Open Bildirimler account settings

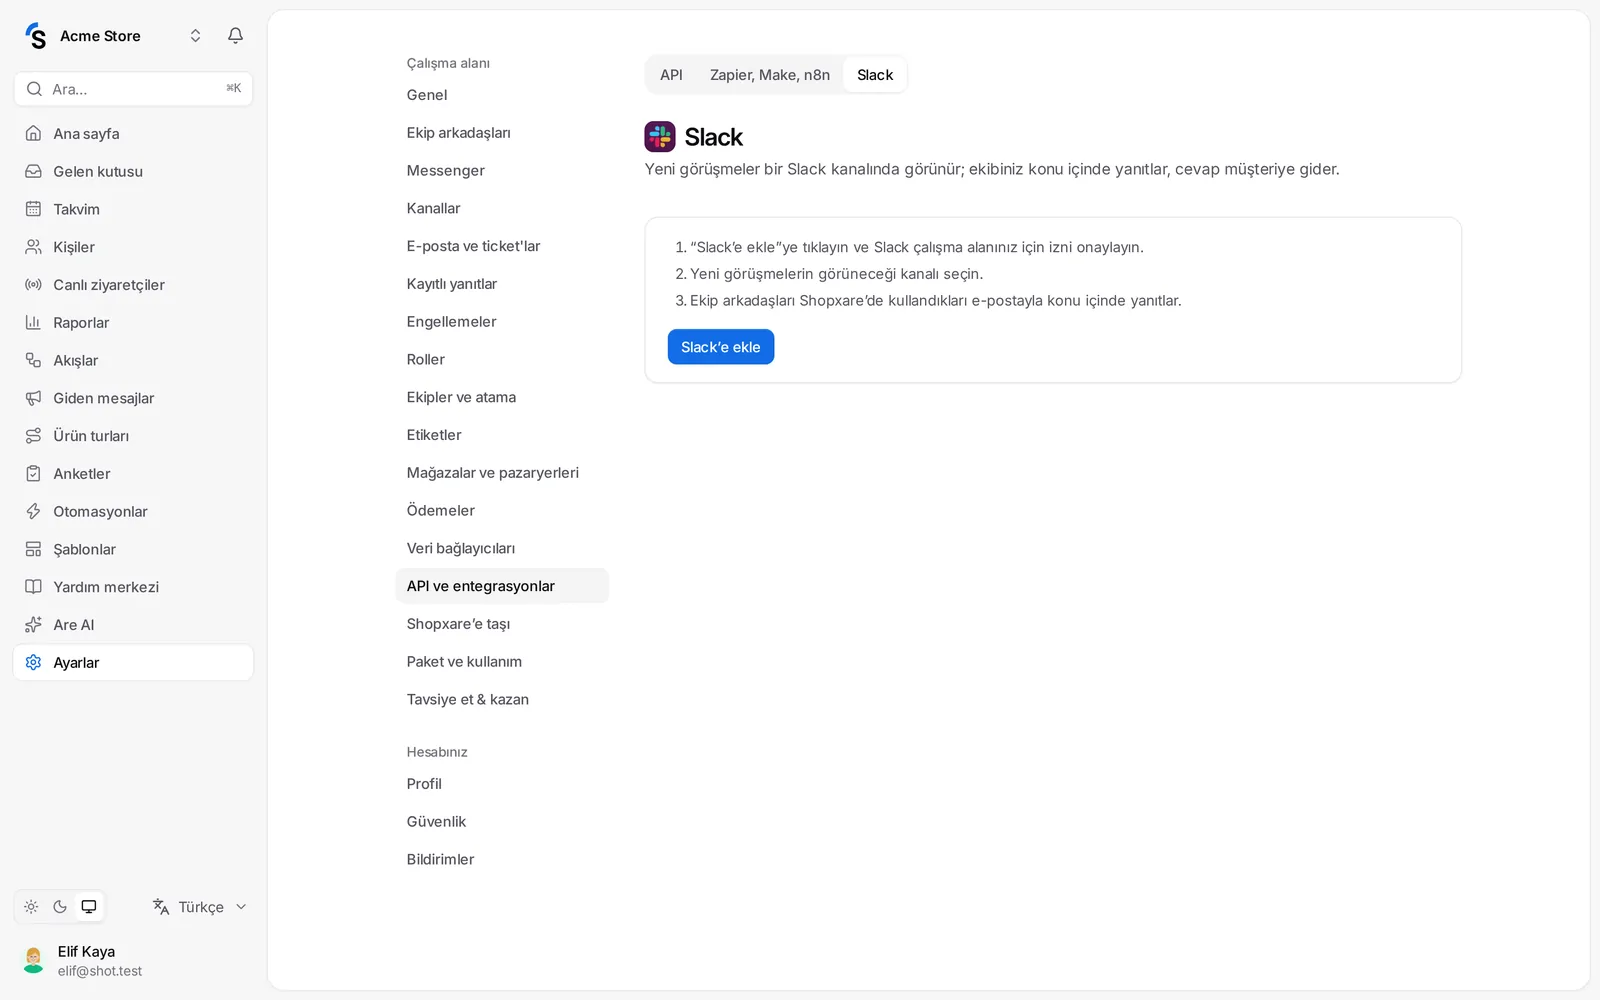click(x=502, y=860)
